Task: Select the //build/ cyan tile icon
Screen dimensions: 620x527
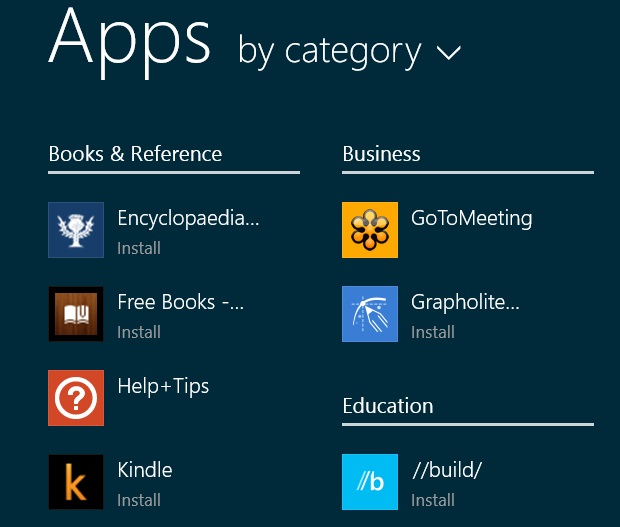Action: 370,482
